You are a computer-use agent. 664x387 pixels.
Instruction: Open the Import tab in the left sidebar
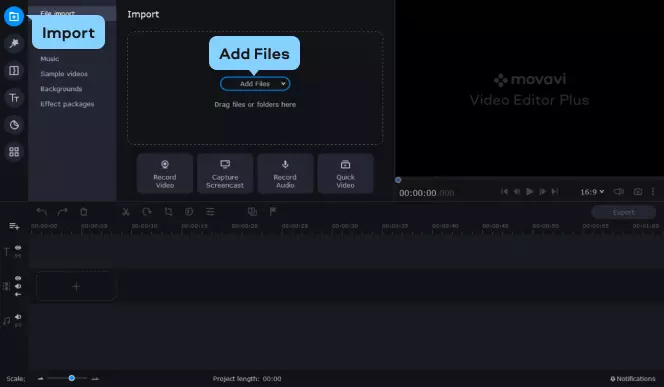click(14, 17)
